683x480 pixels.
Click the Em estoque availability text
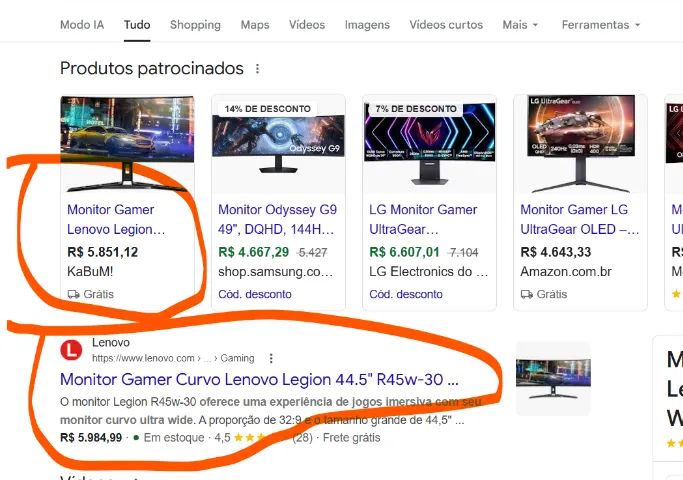tap(174, 438)
